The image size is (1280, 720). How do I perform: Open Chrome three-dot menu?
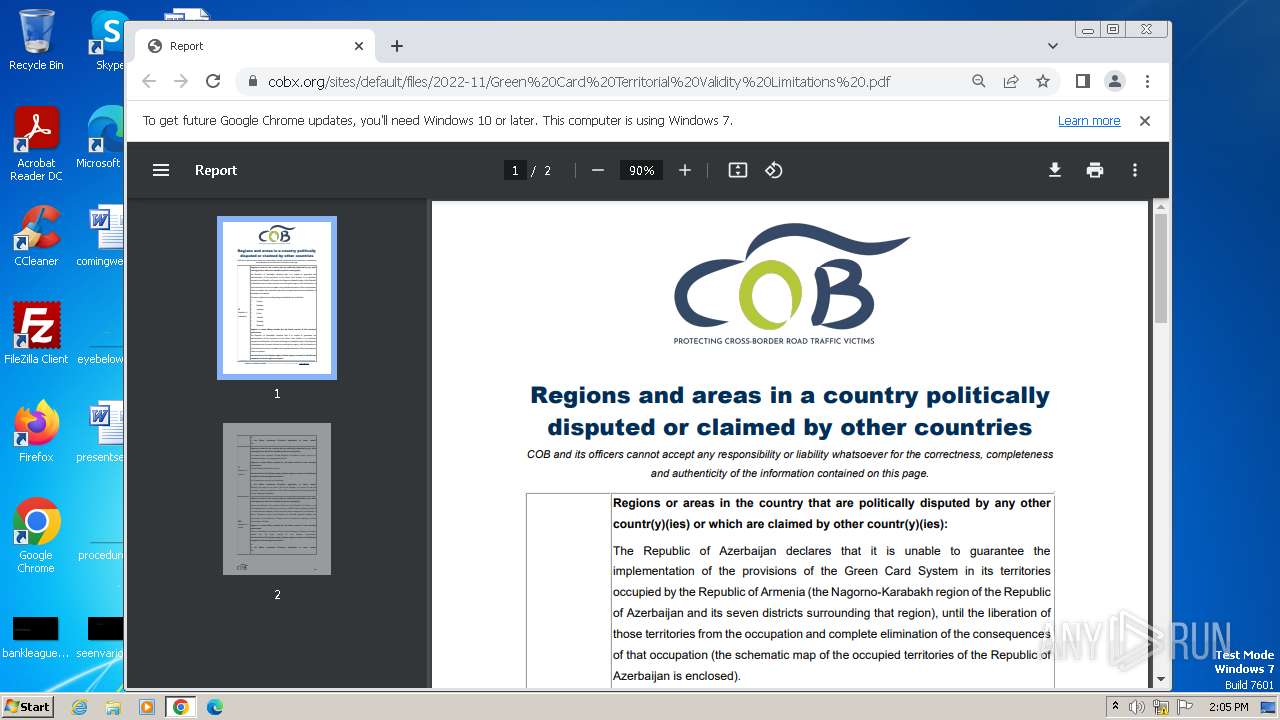point(1147,81)
